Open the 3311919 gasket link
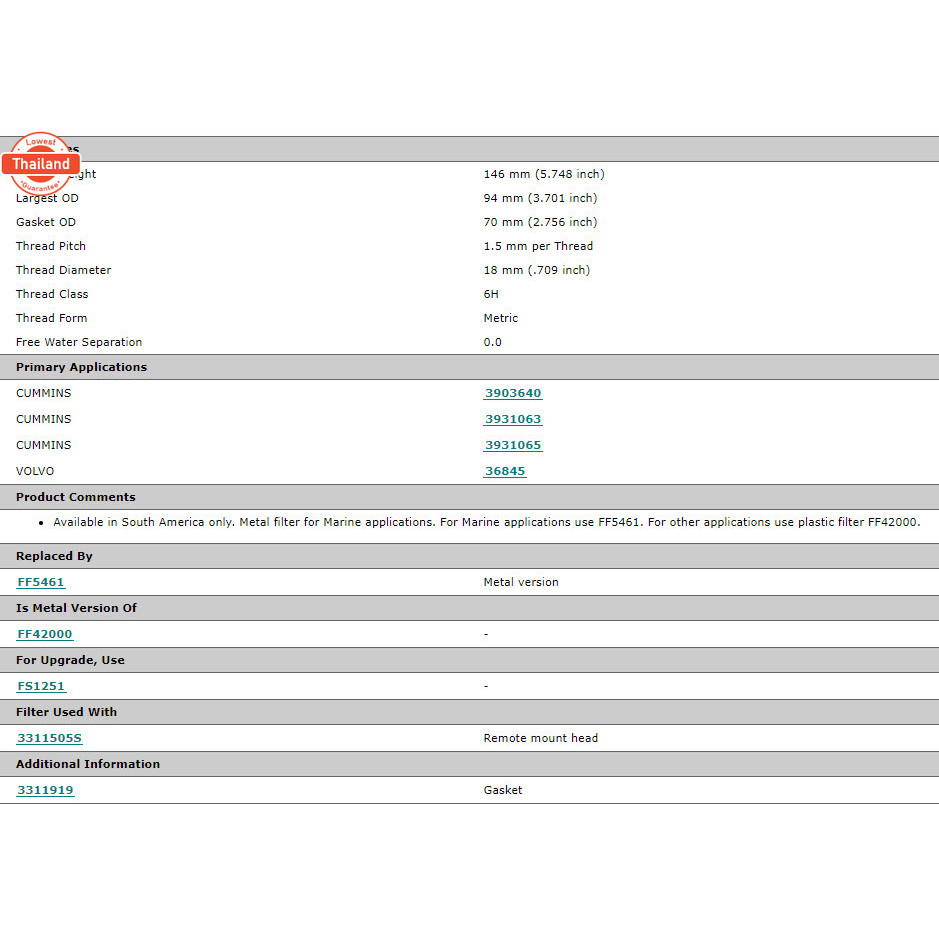Viewport: 939px width, 939px height. tap(45, 790)
